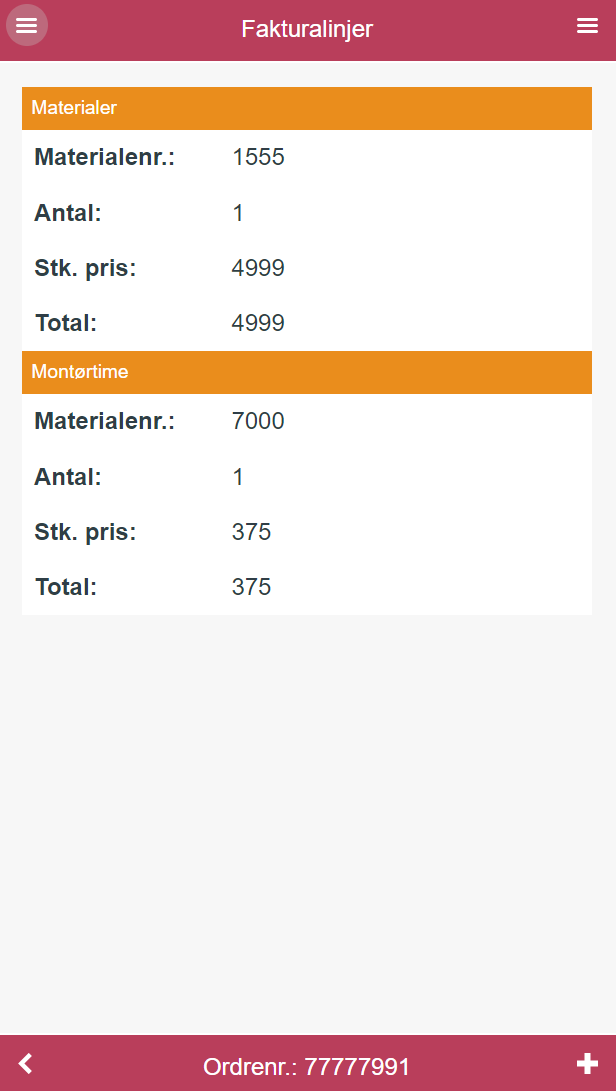Click the Fakturalinjer page title
This screenshot has width=616, height=1091.
(308, 29)
